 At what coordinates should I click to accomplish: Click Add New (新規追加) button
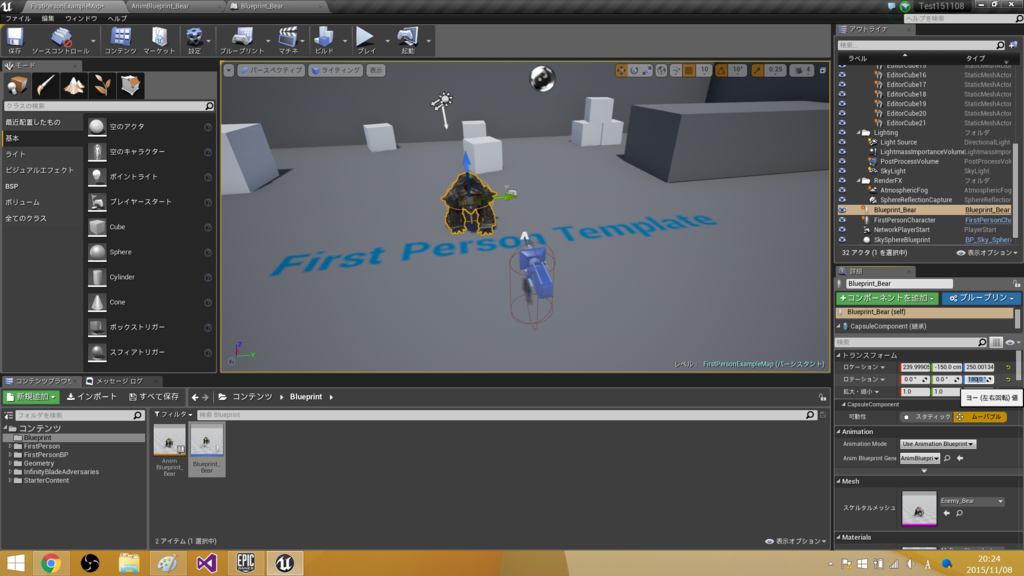click(31, 397)
